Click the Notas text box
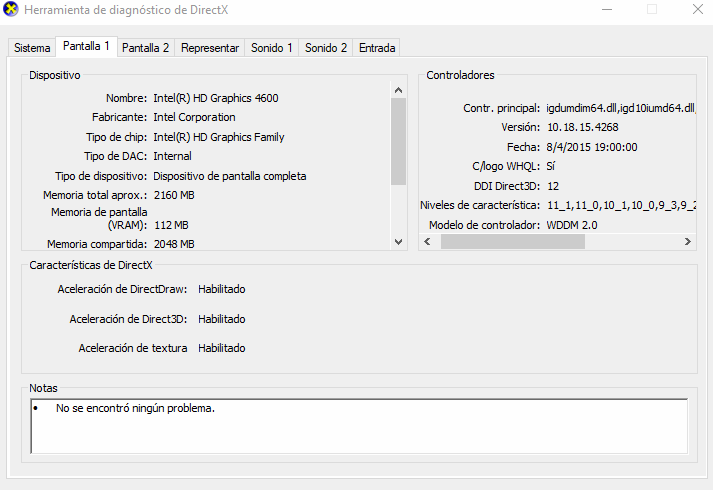Screen dimensions: 713x490 (359, 426)
